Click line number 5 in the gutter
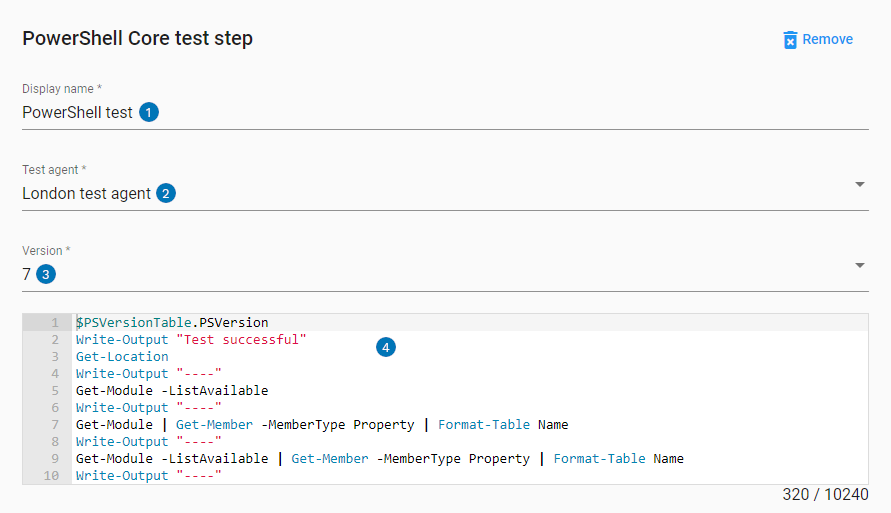Screen dimensions: 891x513 [56, 391]
